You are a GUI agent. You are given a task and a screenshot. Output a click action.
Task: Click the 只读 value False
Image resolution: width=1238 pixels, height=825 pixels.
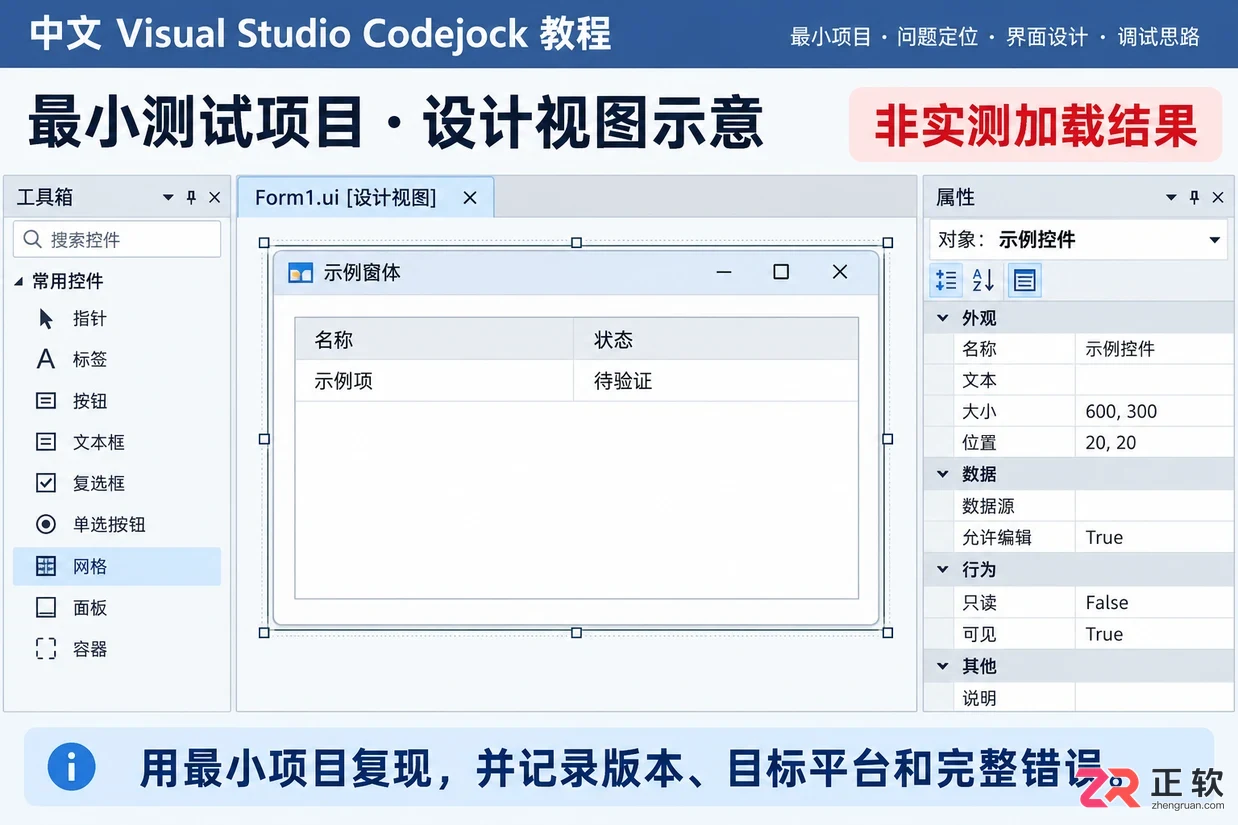(1154, 603)
